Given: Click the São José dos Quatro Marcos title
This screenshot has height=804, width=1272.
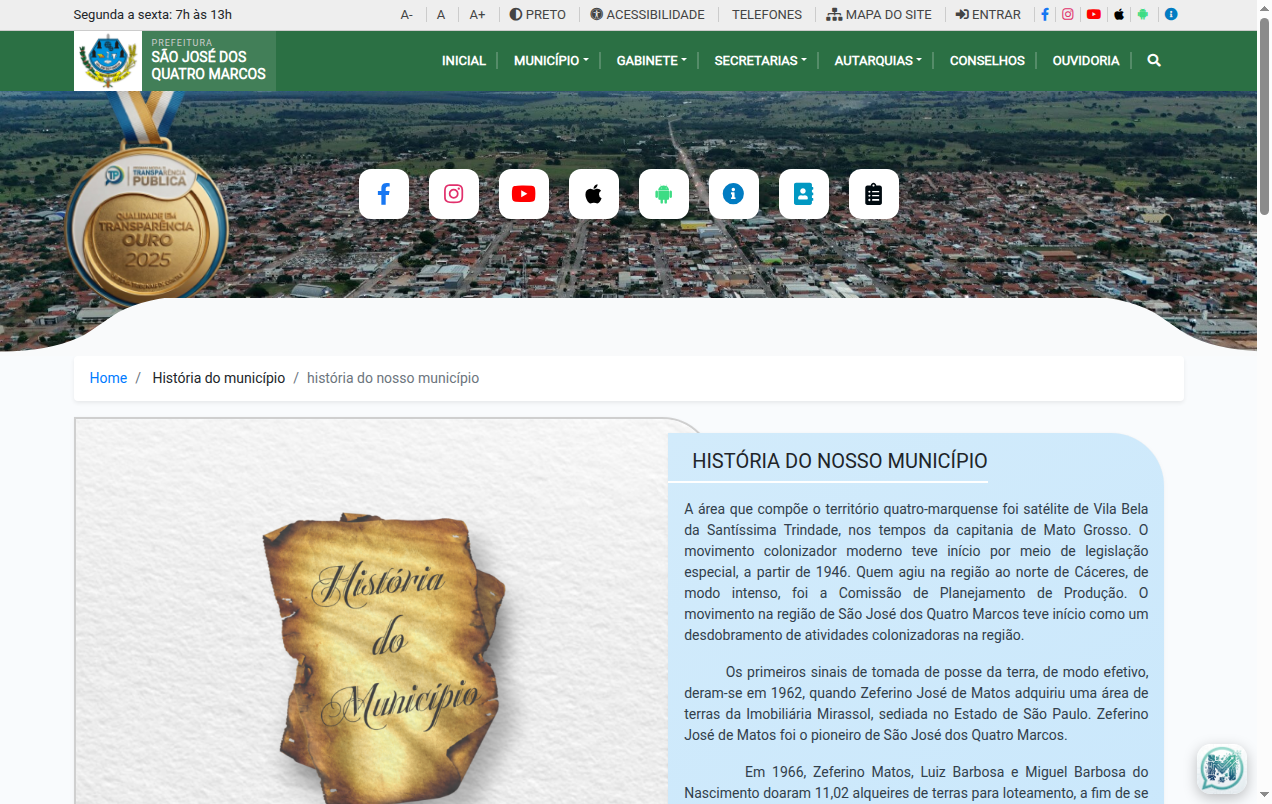Looking at the screenshot, I should pyautogui.click(x=209, y=66).
